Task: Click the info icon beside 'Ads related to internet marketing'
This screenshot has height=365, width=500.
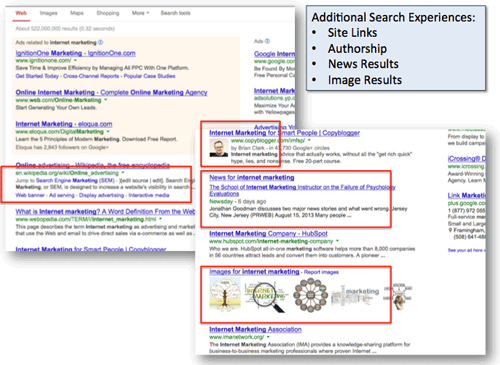Action: coord(101,42)
